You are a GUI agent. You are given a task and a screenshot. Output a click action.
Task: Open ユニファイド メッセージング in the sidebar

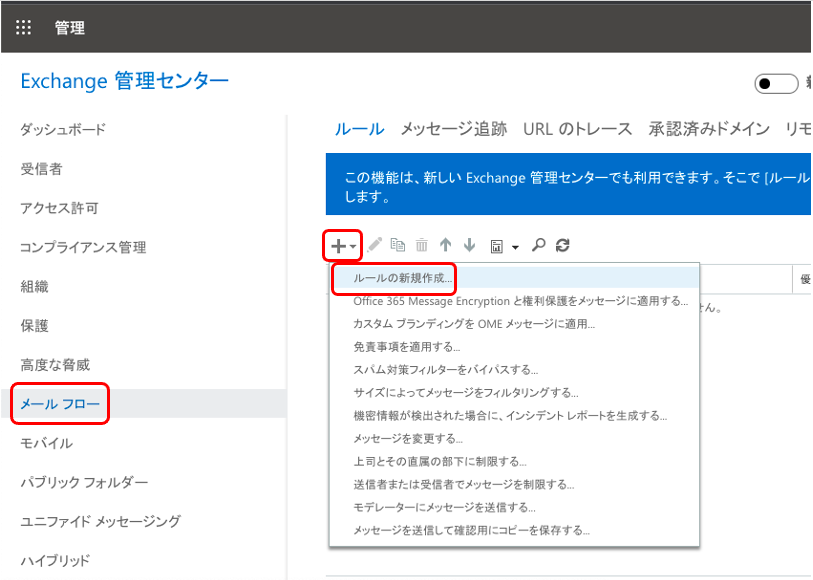point(101,521)
